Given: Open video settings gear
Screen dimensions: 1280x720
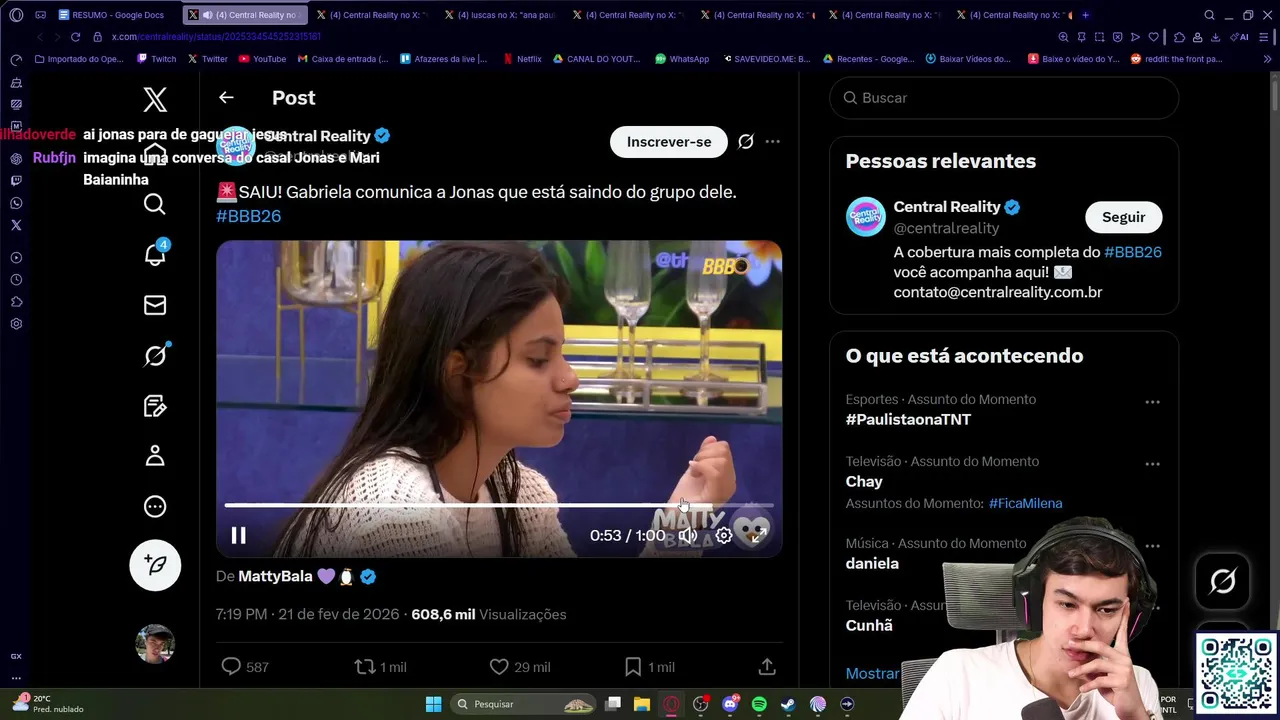Looking at the screenshot, I should pos(724,536).
